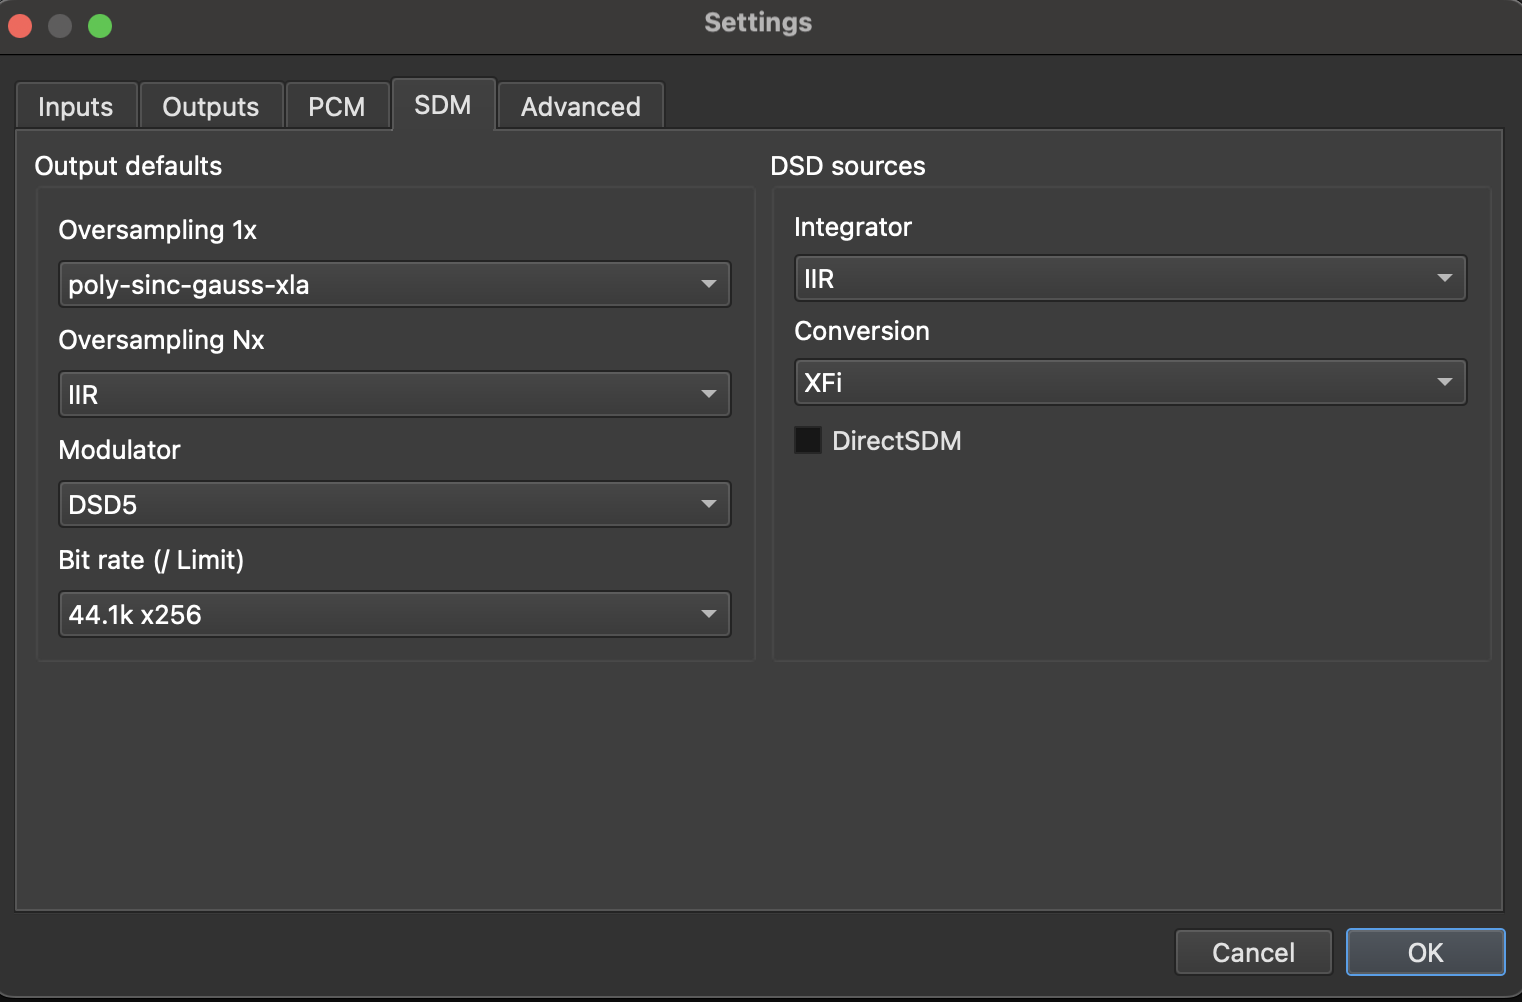Click the DSD sources group heading
1522x1002 pixels.
[848, 166]
